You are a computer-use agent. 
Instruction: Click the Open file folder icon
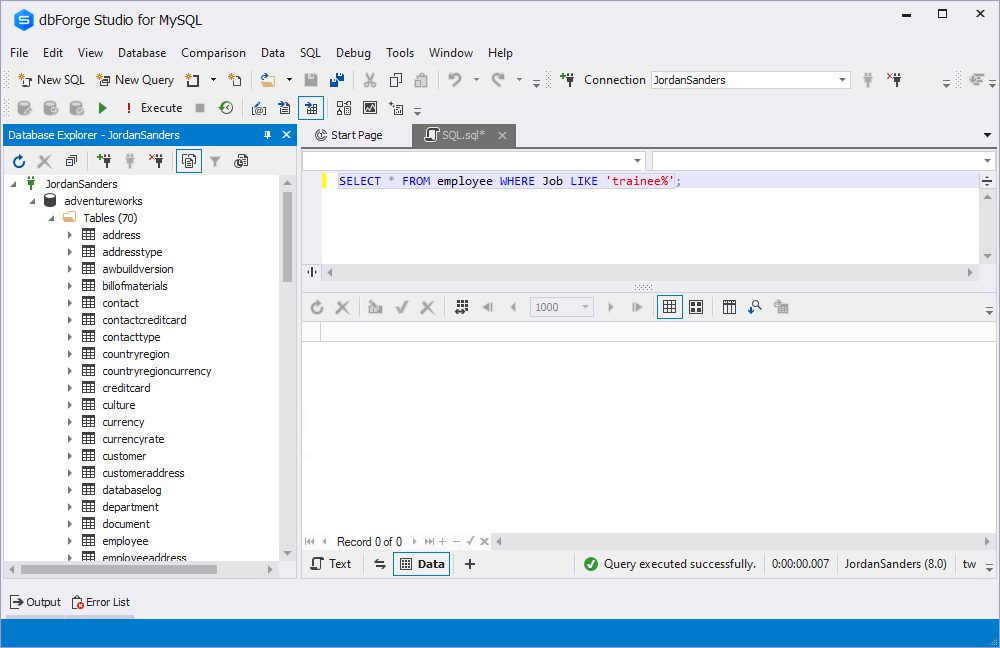pos(268,80)
